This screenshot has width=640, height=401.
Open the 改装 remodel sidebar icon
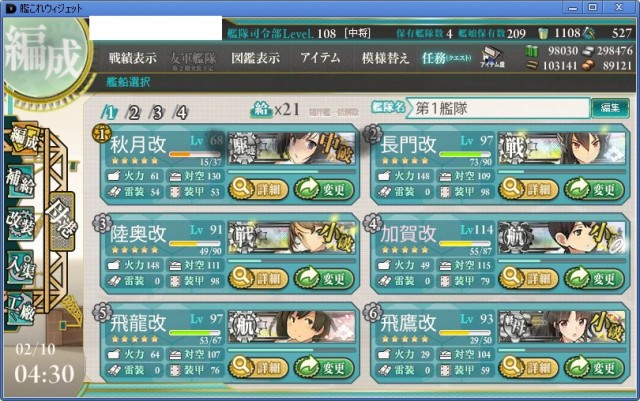(x=20, y=224)
